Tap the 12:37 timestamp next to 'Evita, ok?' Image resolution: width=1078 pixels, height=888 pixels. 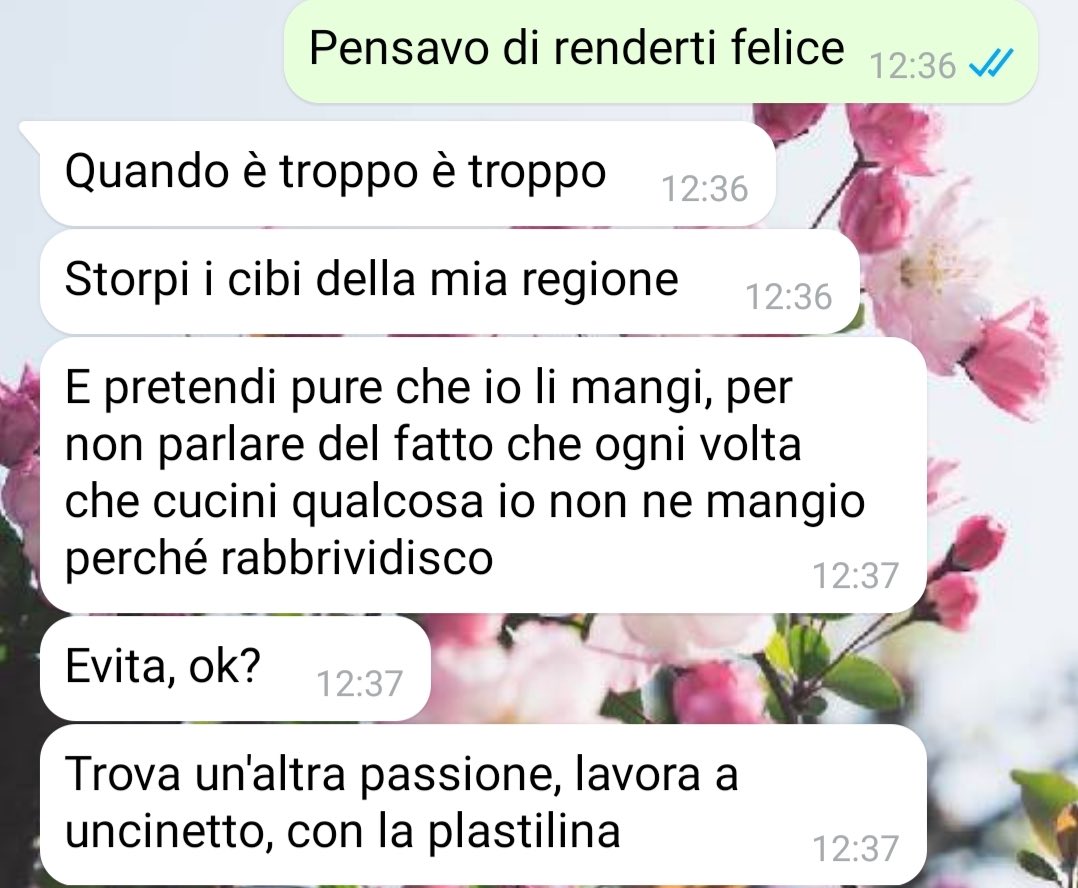tap(359, 683)
